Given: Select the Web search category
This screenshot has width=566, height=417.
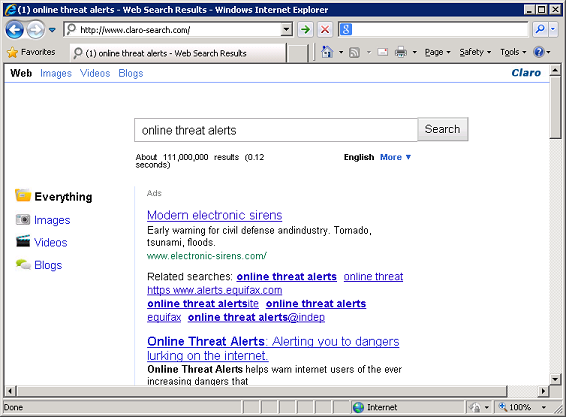Looking at the screenshot, I should pos(21,73).
